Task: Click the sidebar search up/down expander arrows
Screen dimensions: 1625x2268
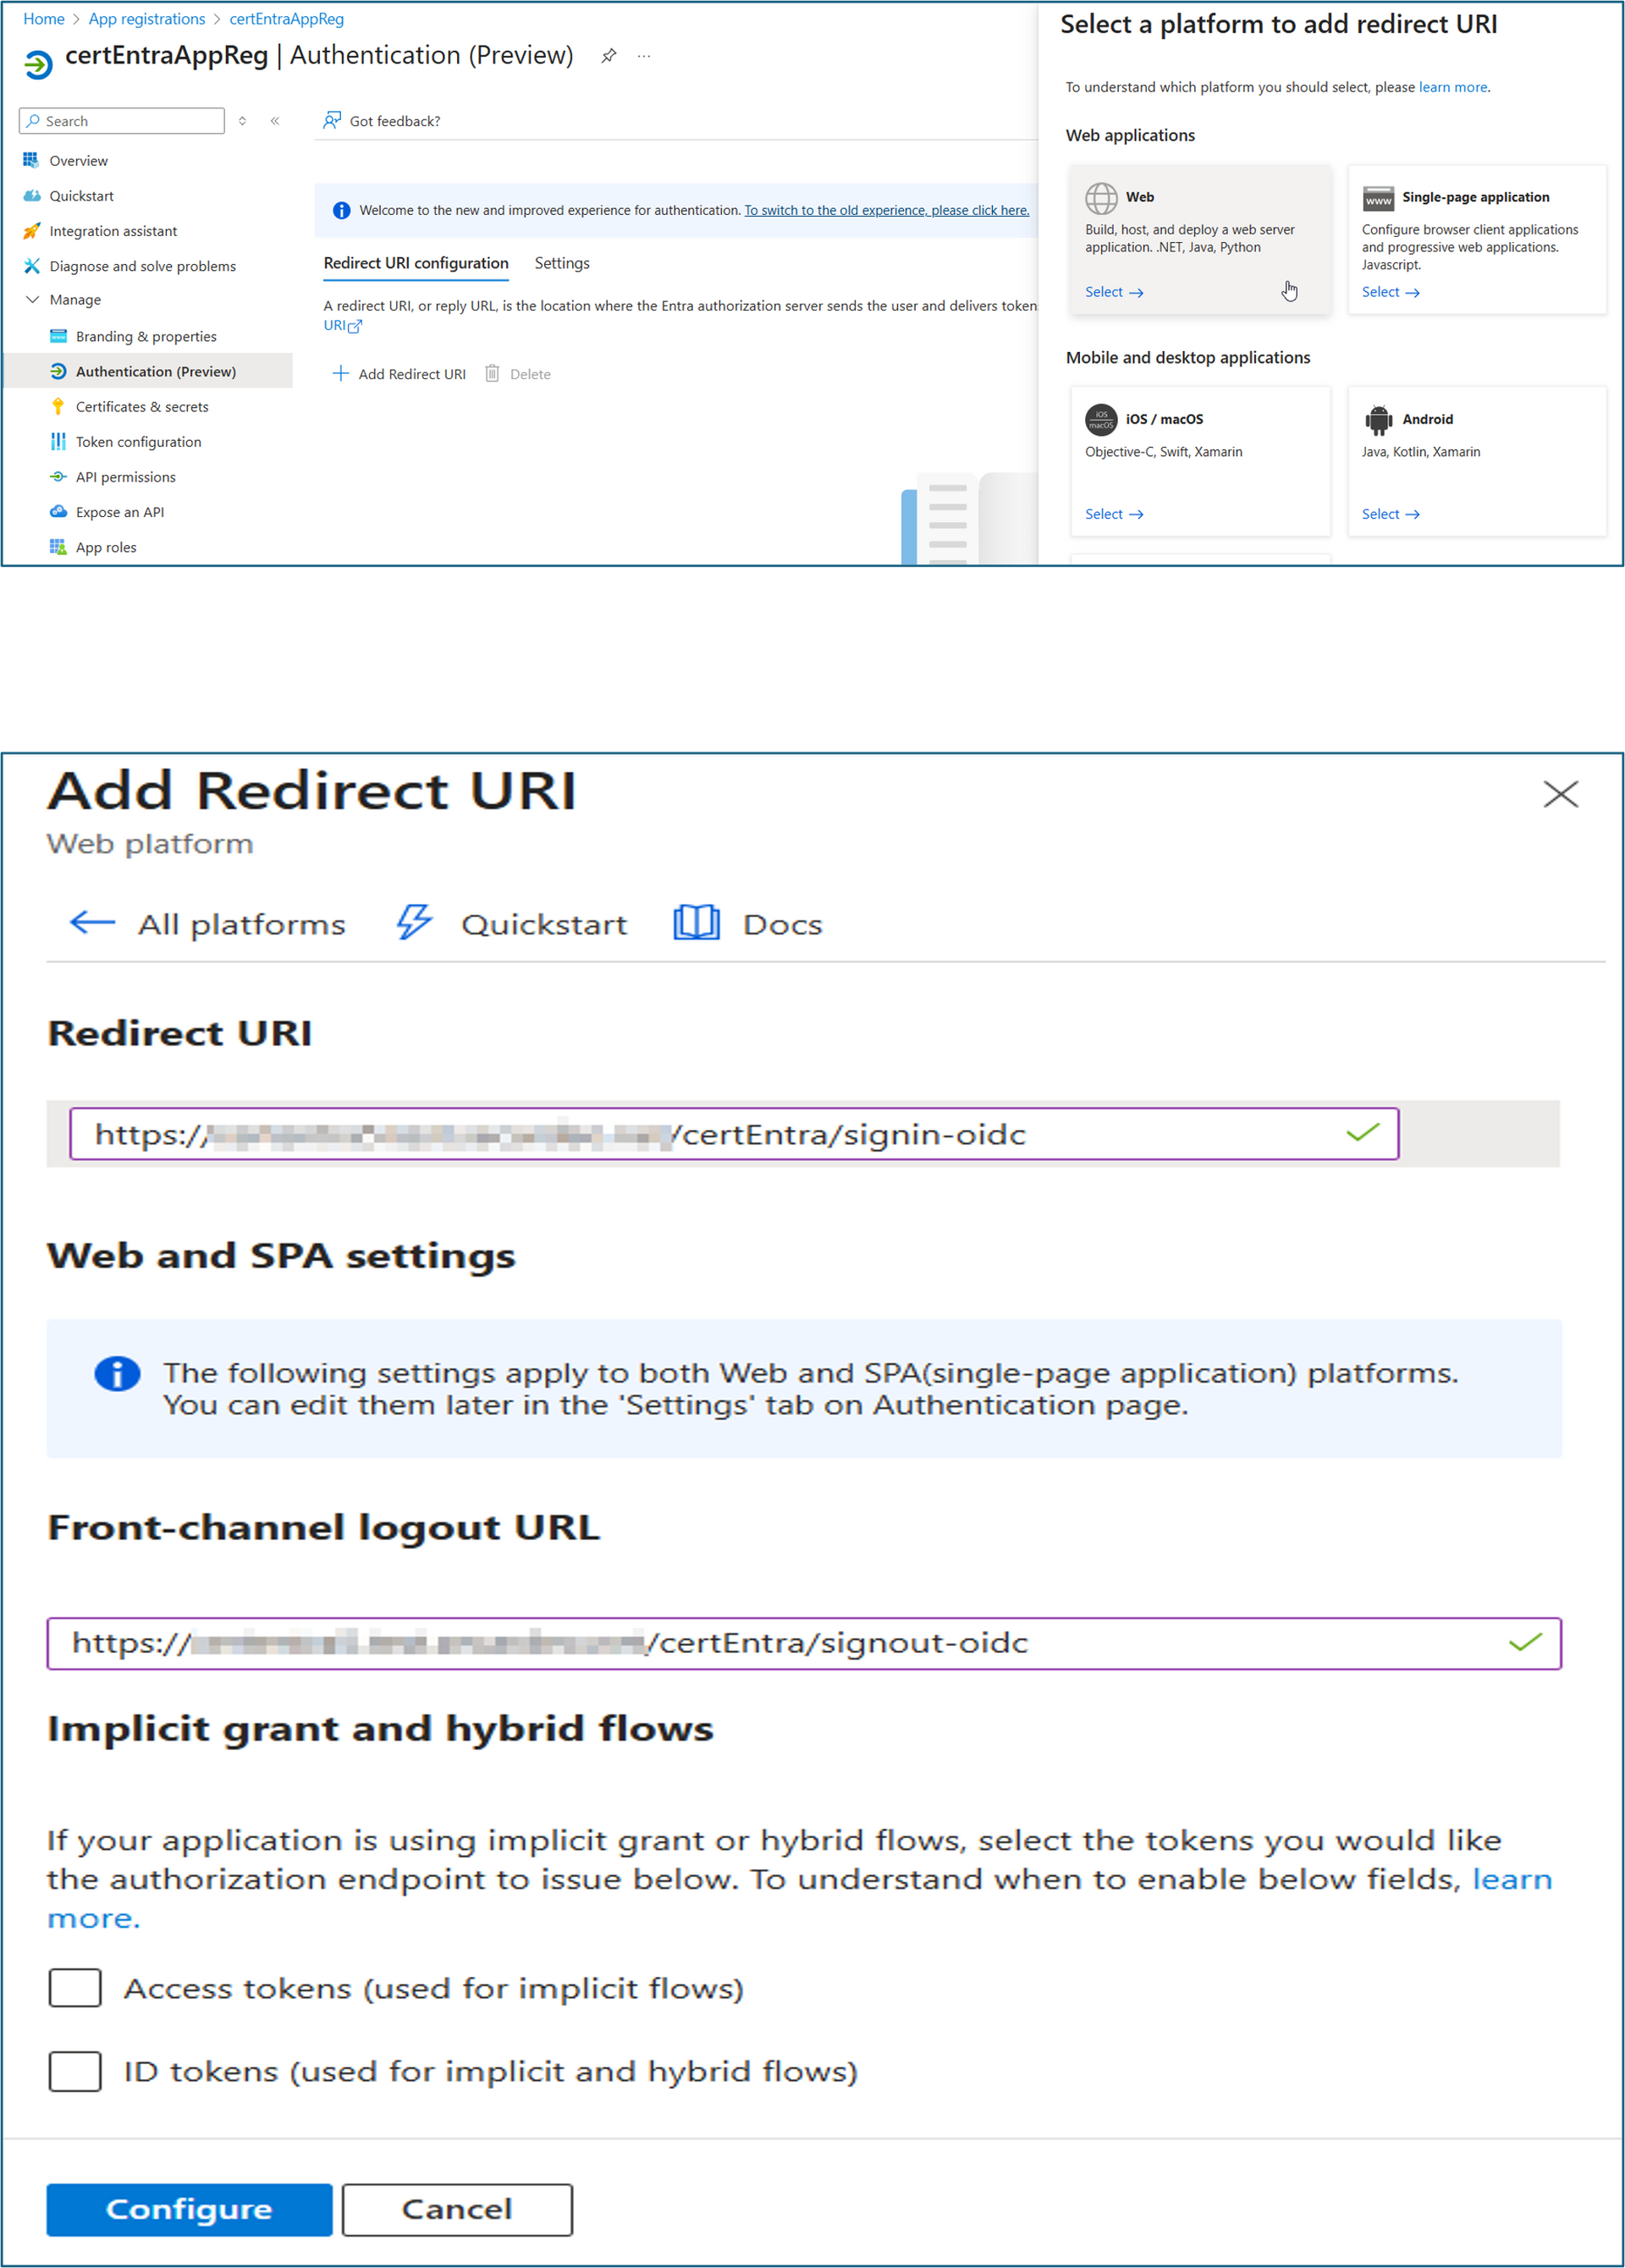Action: point(242,121)
